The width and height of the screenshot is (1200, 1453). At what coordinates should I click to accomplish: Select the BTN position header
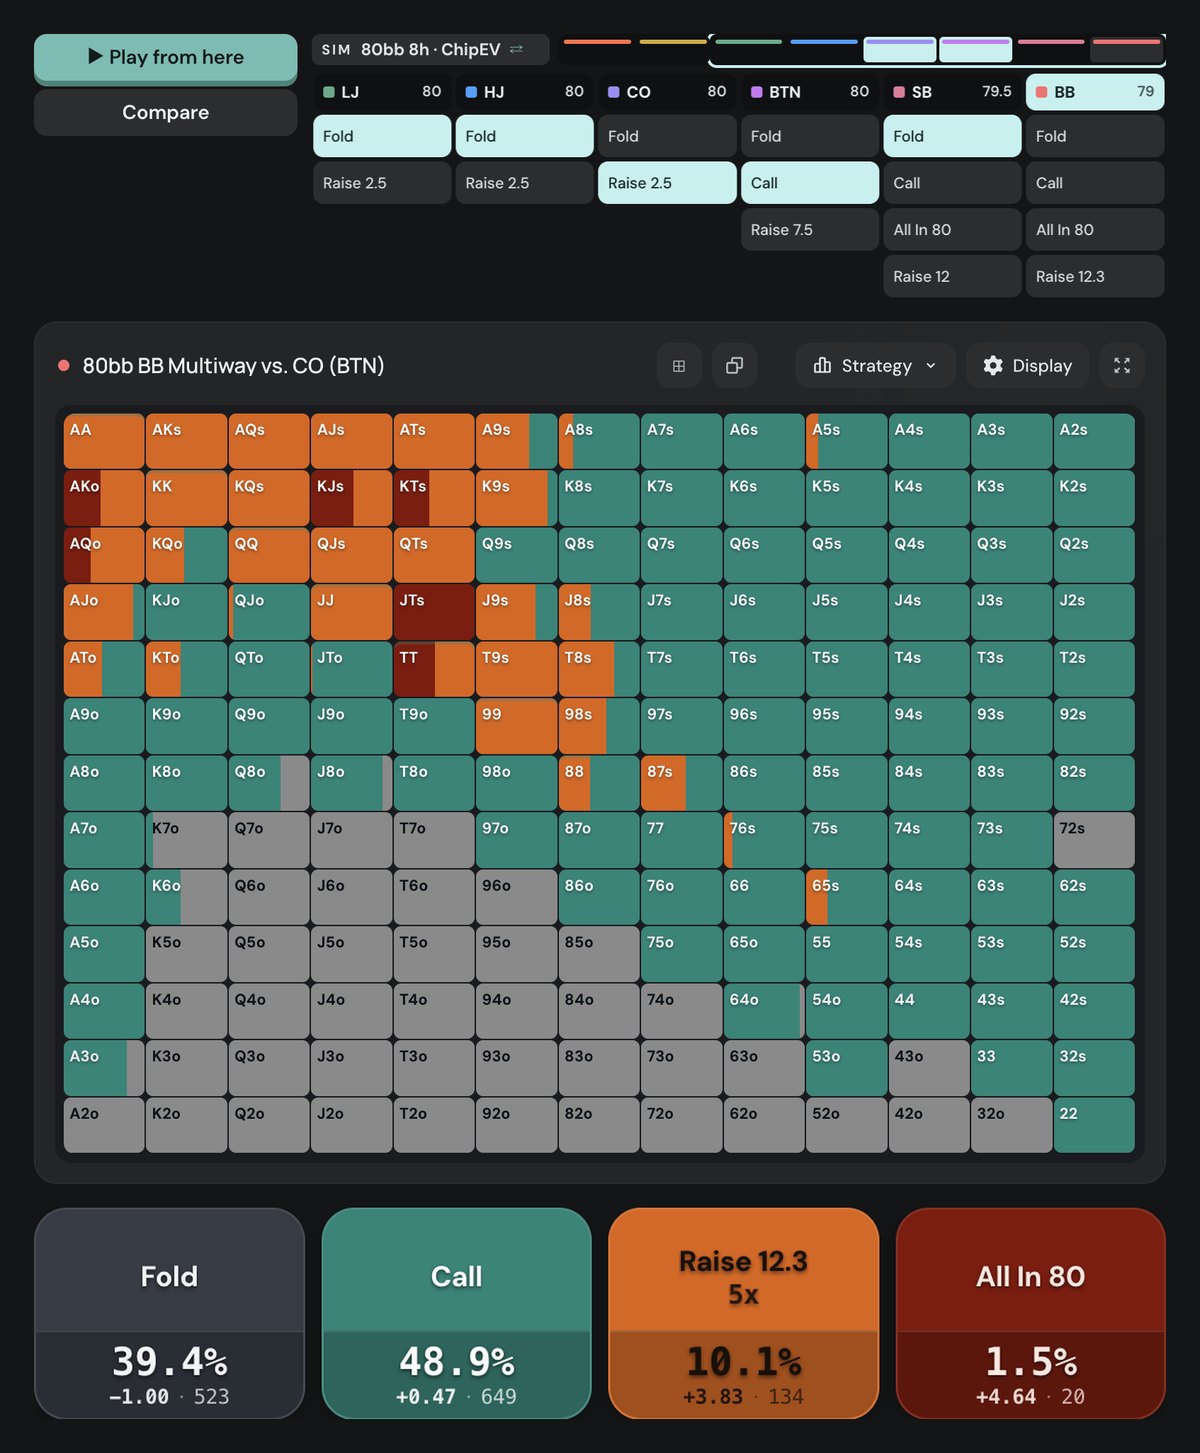pyautogui.click(x=810, y=92)
